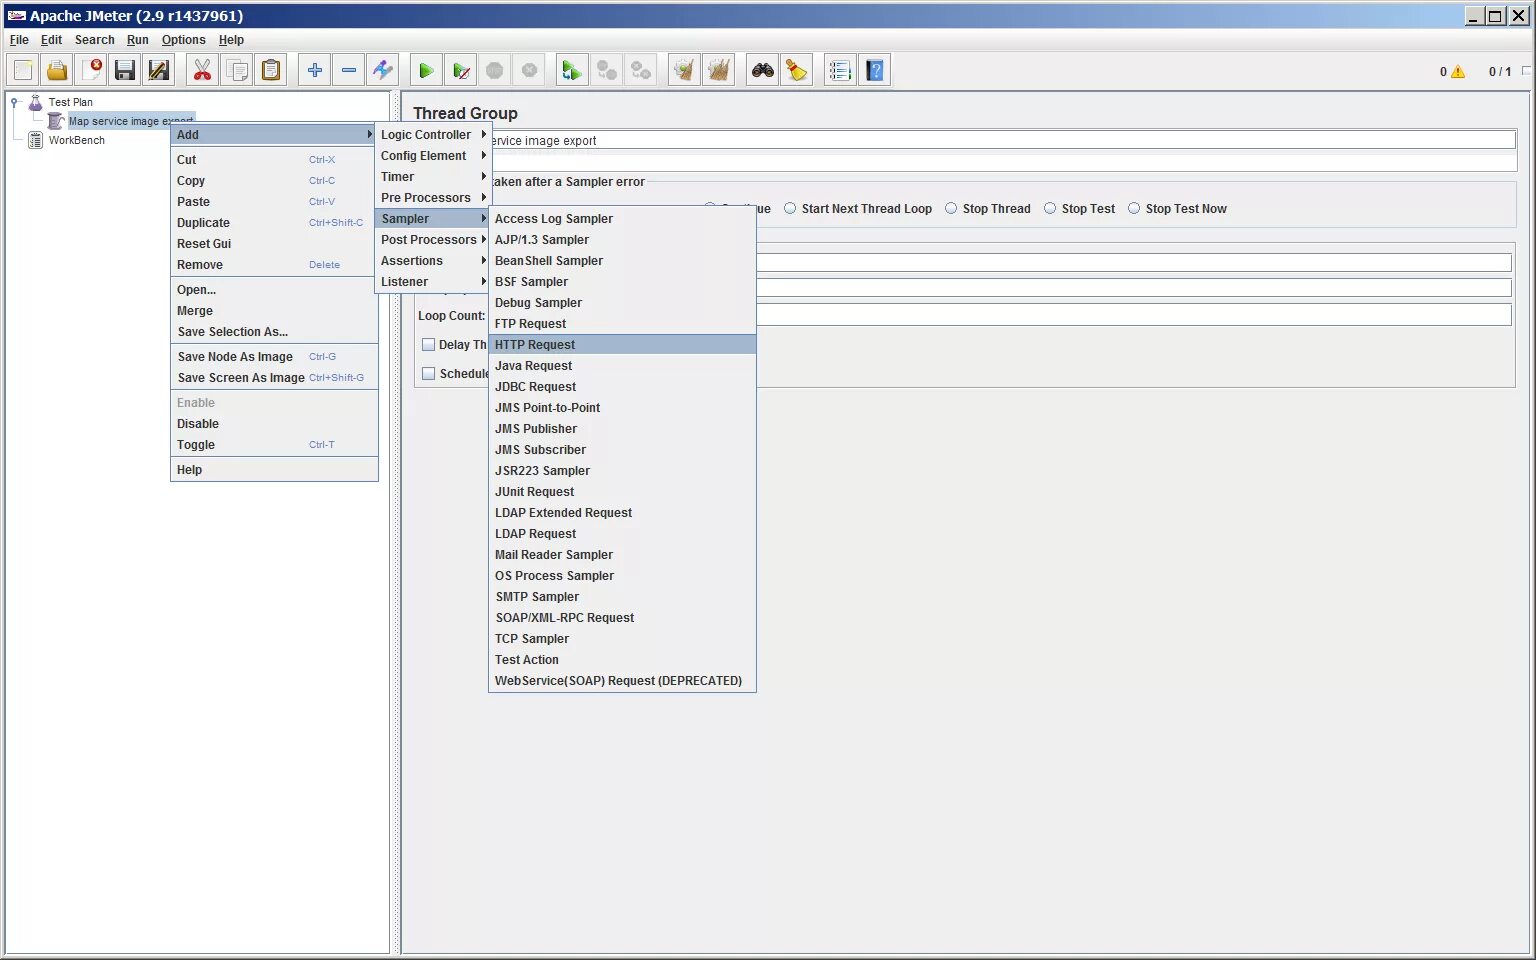Click the Reset Search broom icon
Screen dimensions: 1536x960
797,70
